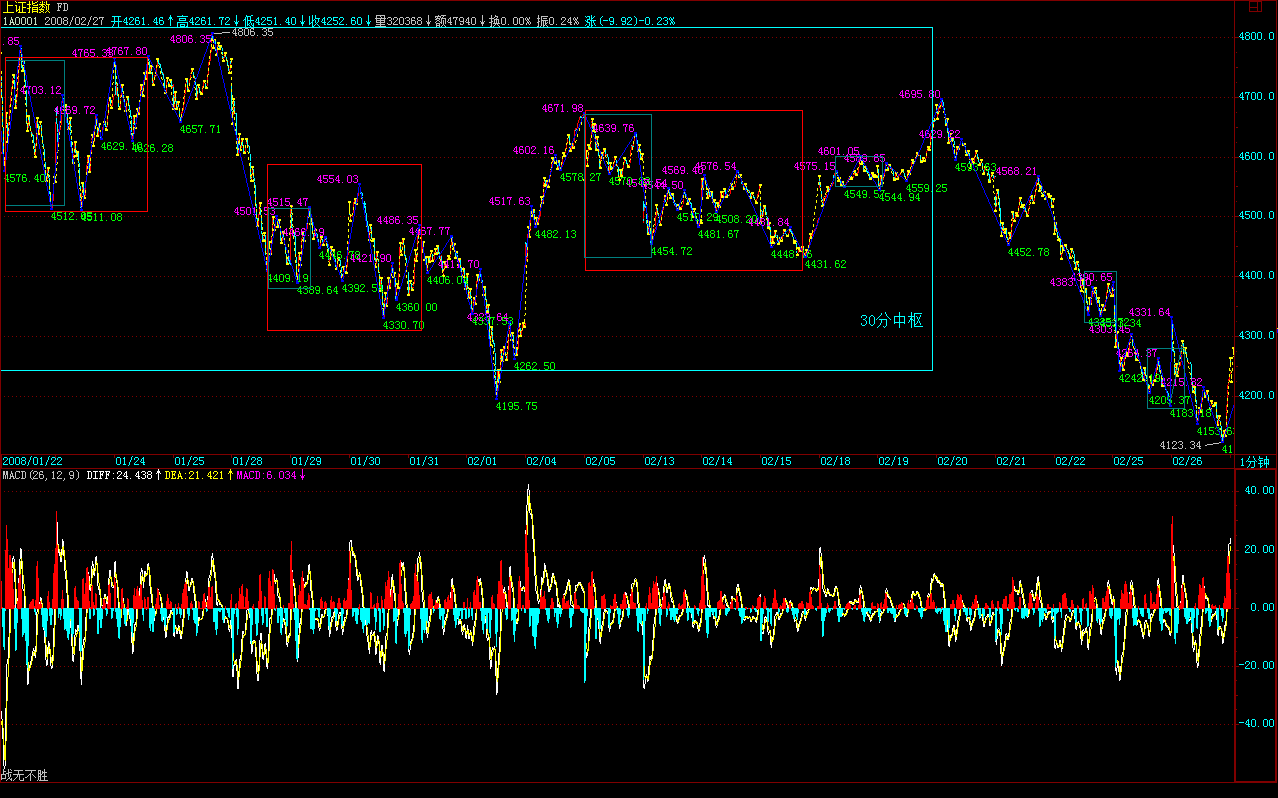Click the 02/04 date on time axis

[x=541, y=461]
